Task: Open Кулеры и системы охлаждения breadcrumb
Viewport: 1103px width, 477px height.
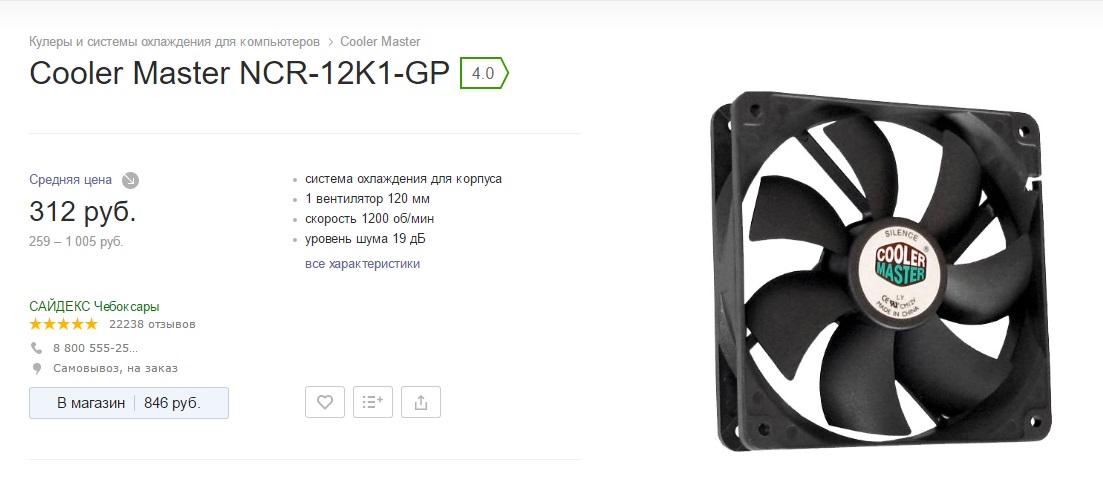Action: pos(174,42)
